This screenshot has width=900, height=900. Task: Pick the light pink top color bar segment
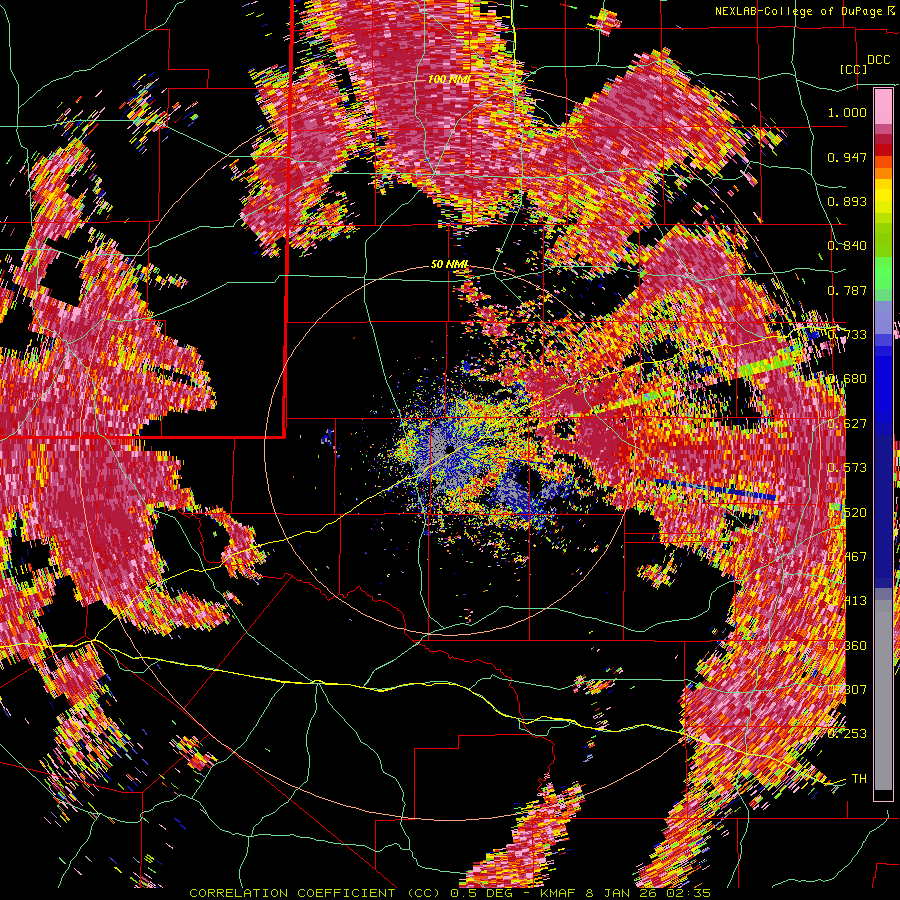[x=883, y=106]
